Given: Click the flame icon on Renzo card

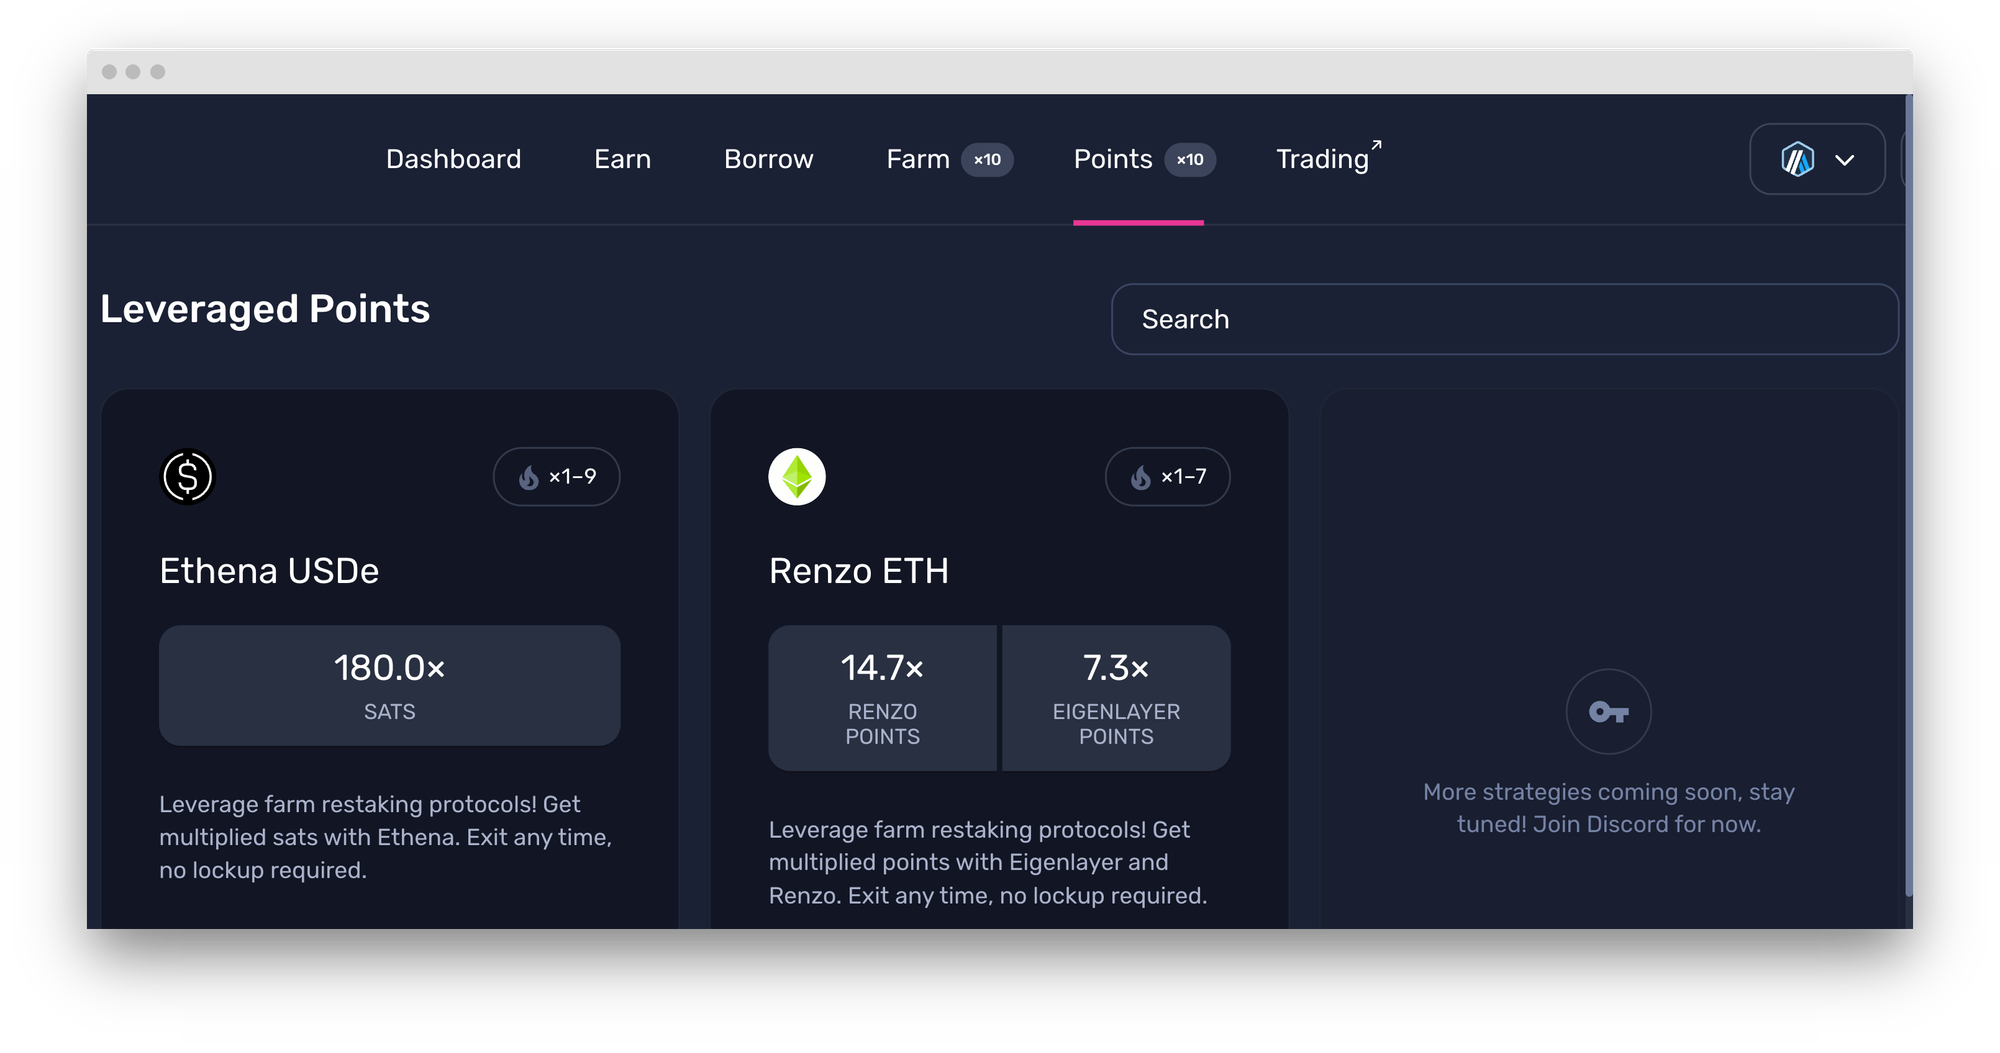Looking at the screenshot, I should 1141,478.
